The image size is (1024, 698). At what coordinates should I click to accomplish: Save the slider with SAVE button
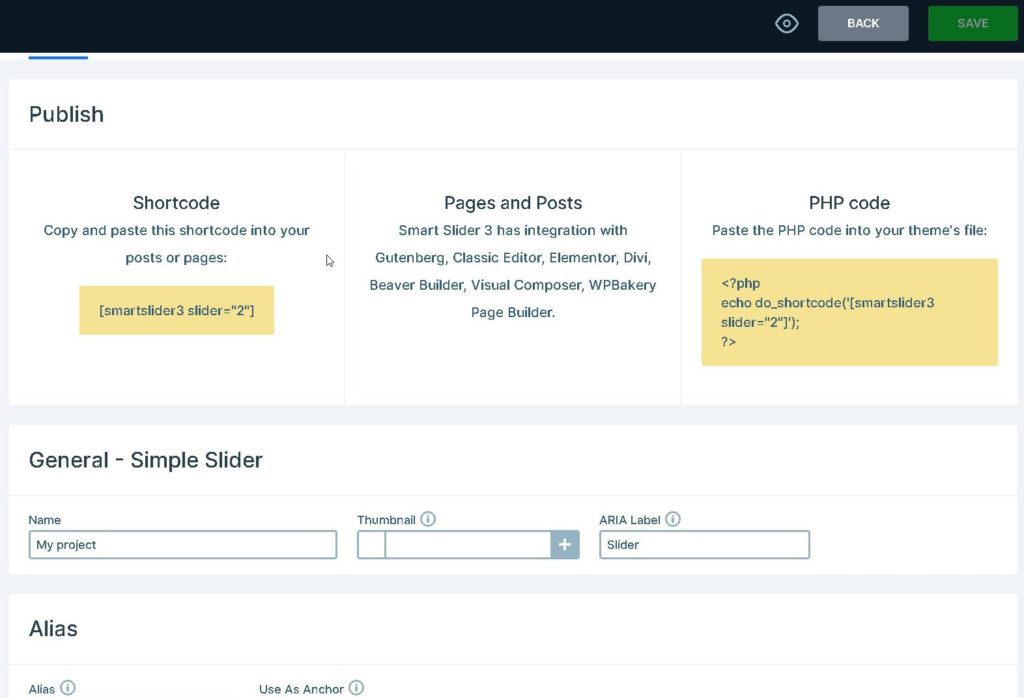point(972,24)
